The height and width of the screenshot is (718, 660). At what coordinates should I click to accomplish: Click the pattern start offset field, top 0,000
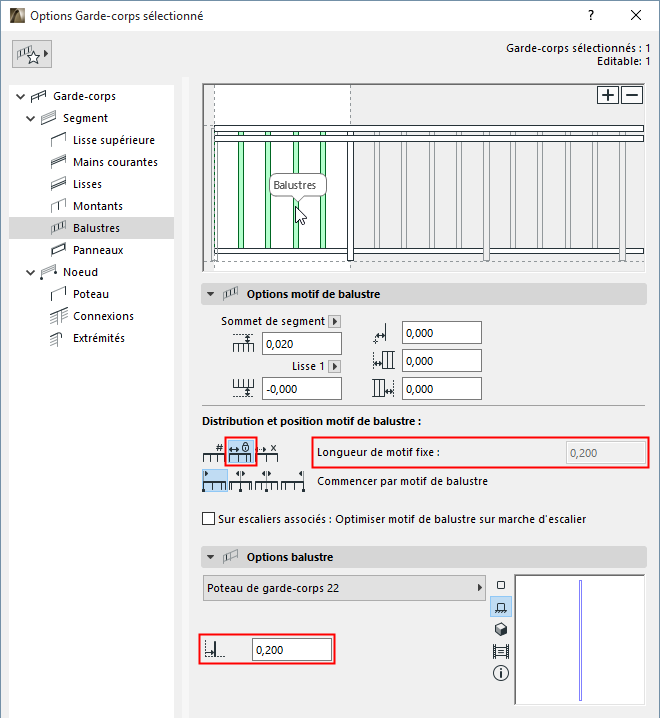tap(442, 333)
